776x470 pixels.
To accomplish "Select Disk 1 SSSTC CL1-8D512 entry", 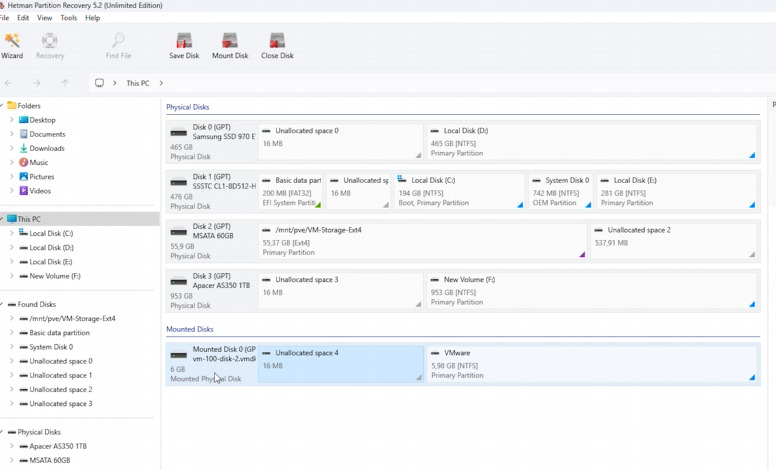I will coord(212,191).
